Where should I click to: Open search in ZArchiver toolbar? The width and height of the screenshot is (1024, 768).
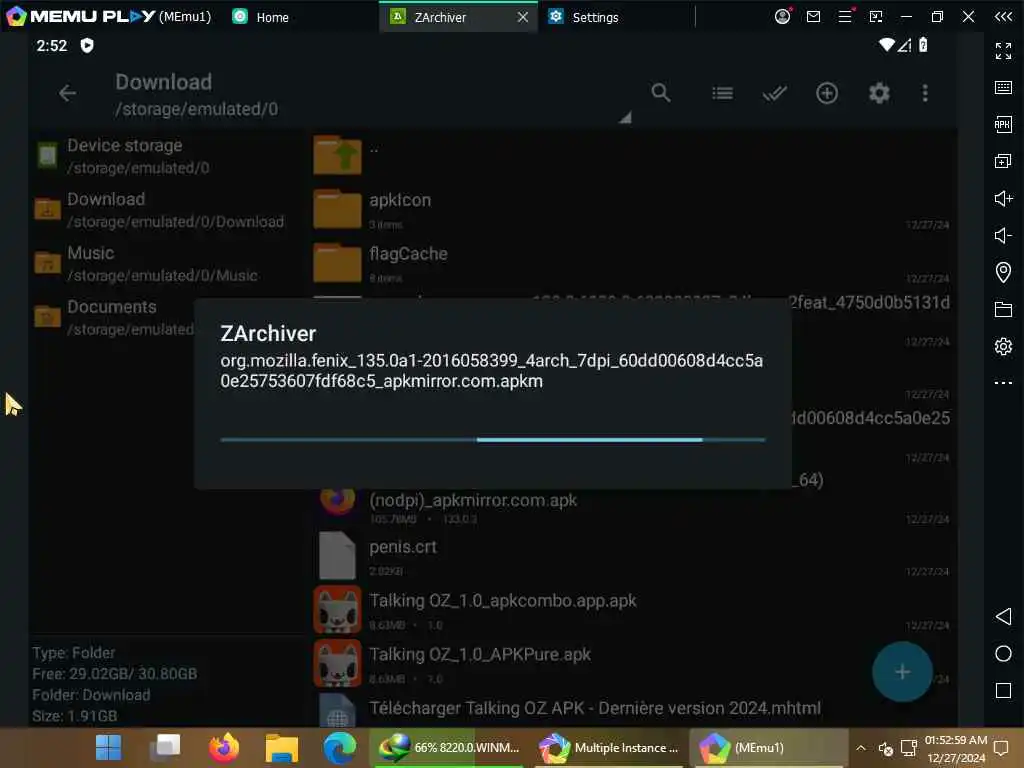click(x=661, y=93)
